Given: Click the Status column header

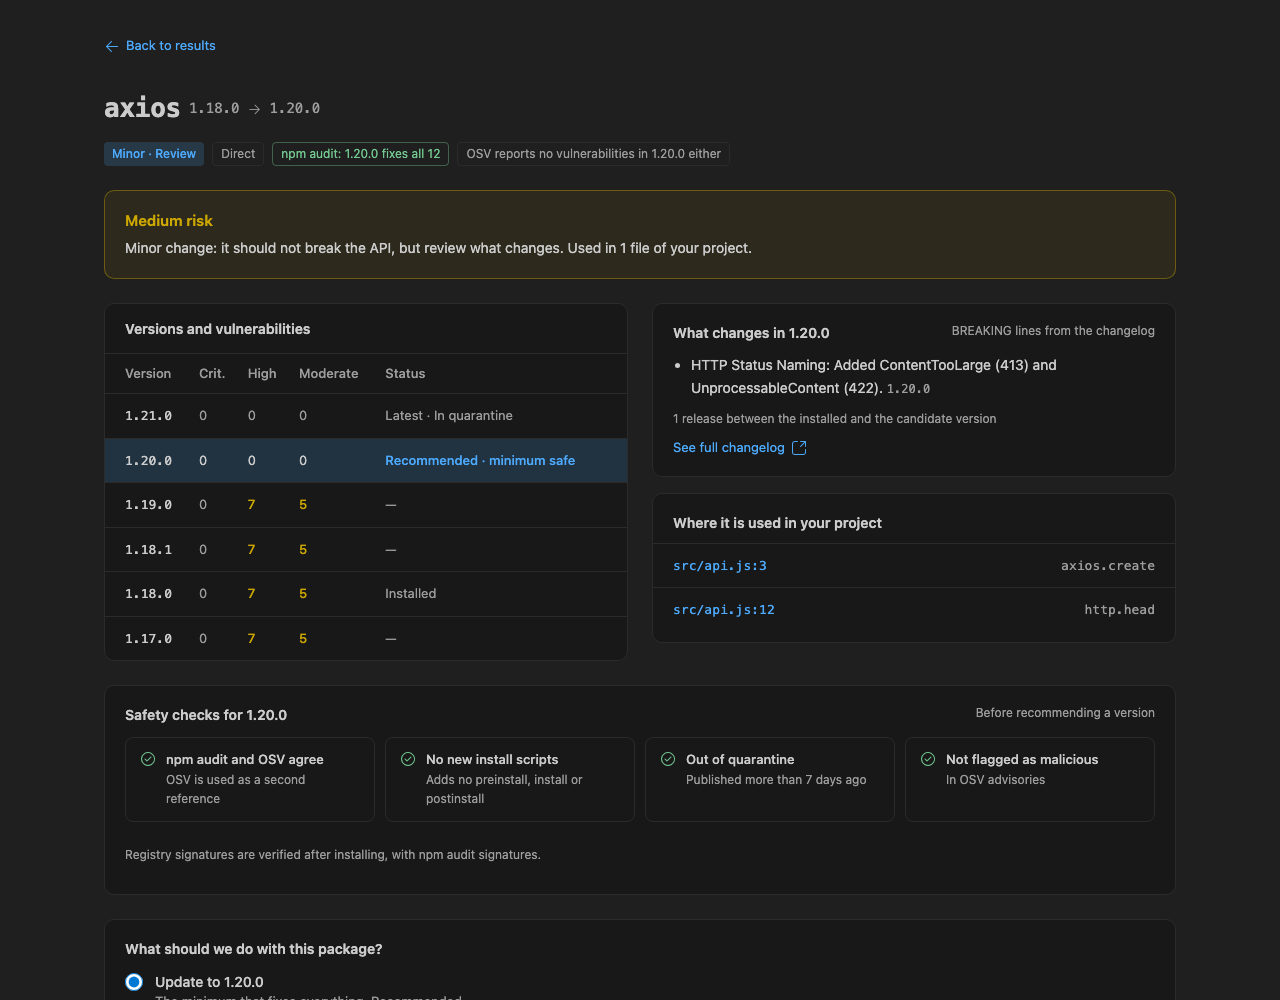Looking at the screenshot, I should pyautogui.click(x=405, y=374).
